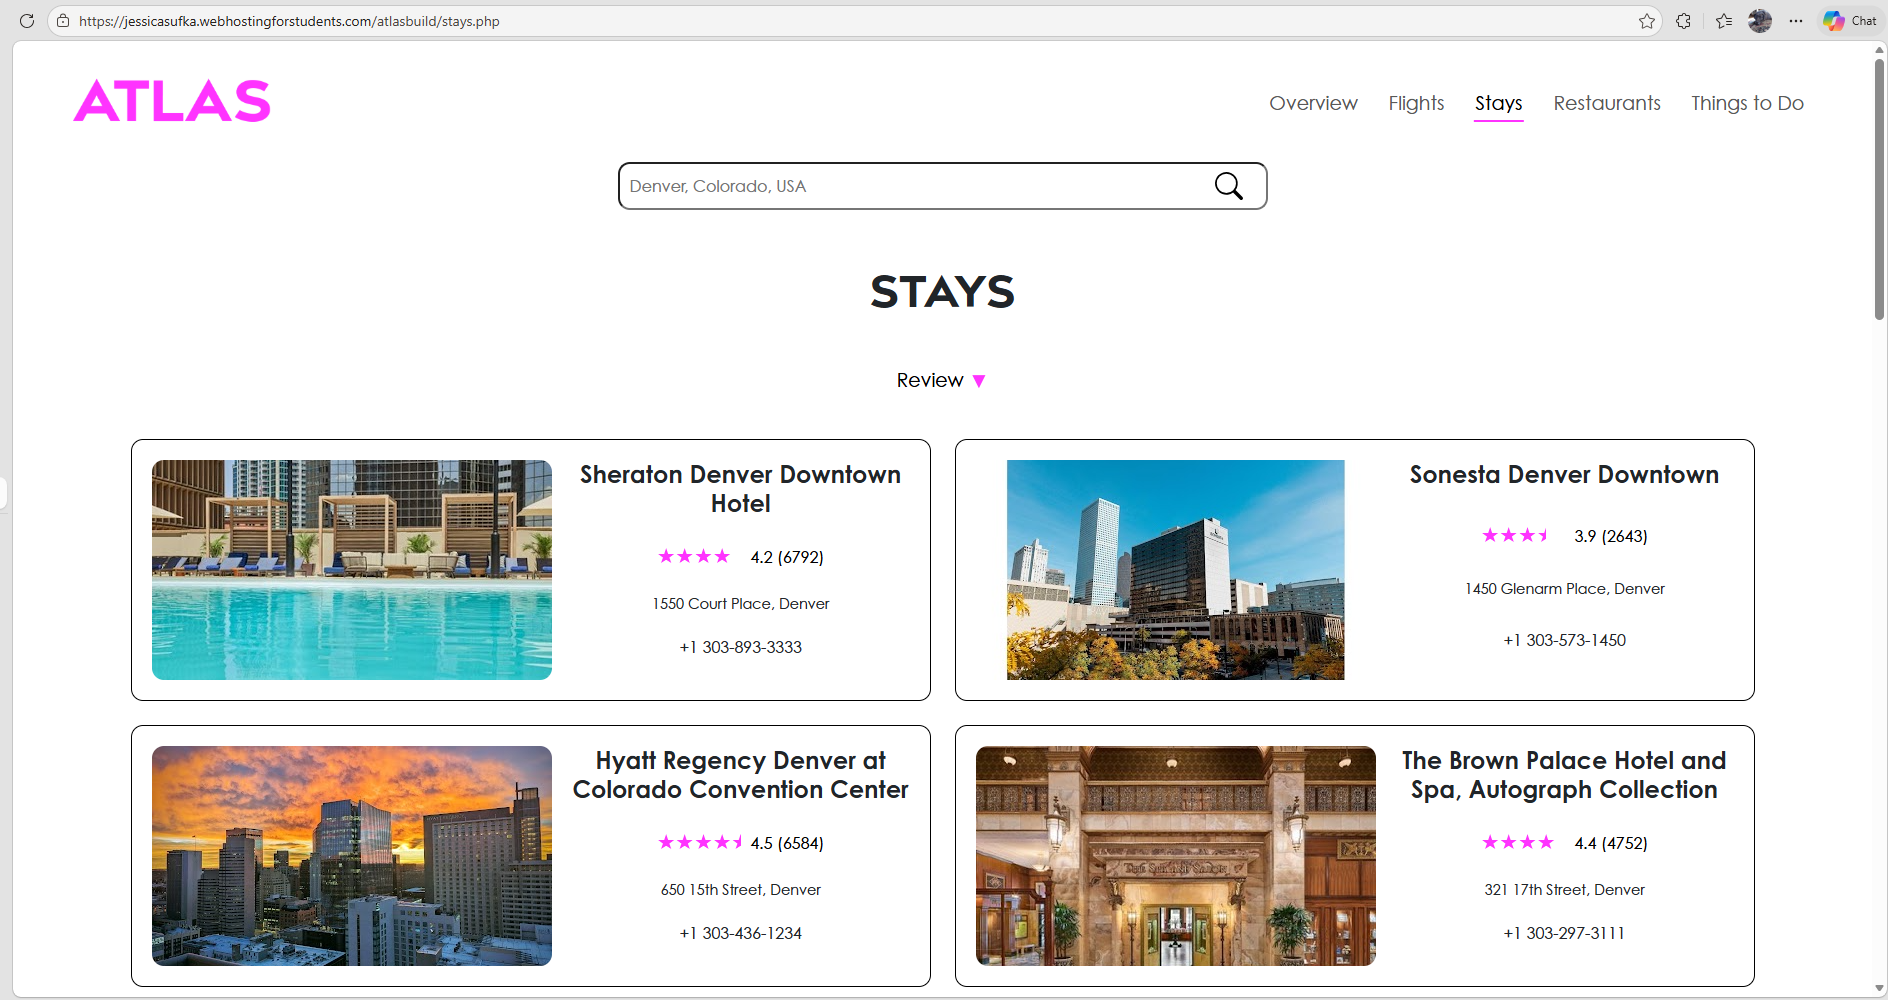Open the browser favorites list icon
The image size is (1888, 1000).
click(1724, 21)
